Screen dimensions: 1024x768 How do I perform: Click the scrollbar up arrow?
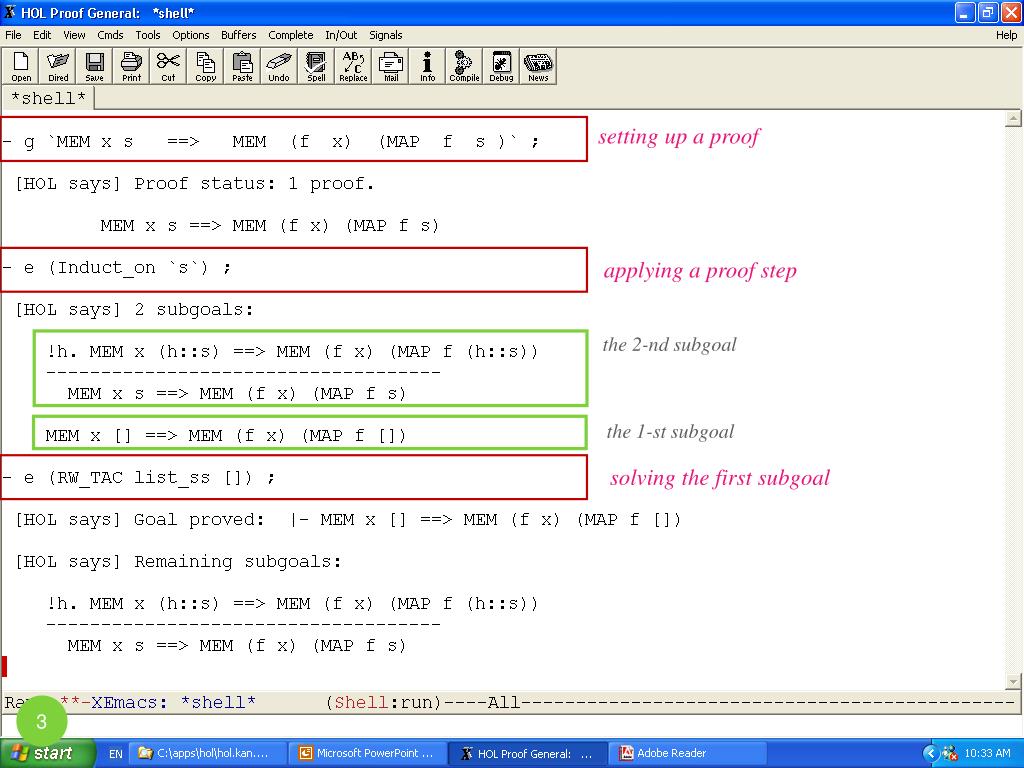1013,118
